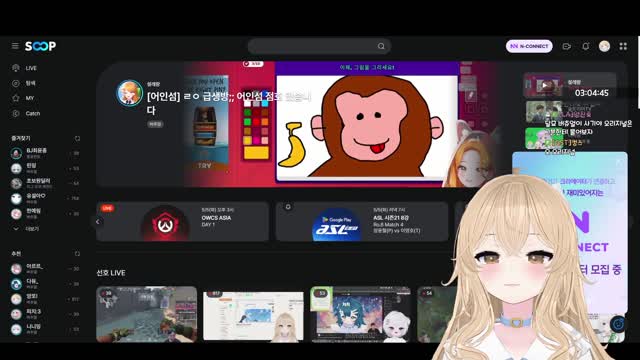This screenshot has height=360, width=640.
Task: Open recommended channel 나나링
Action: click(x=45, y=329)
